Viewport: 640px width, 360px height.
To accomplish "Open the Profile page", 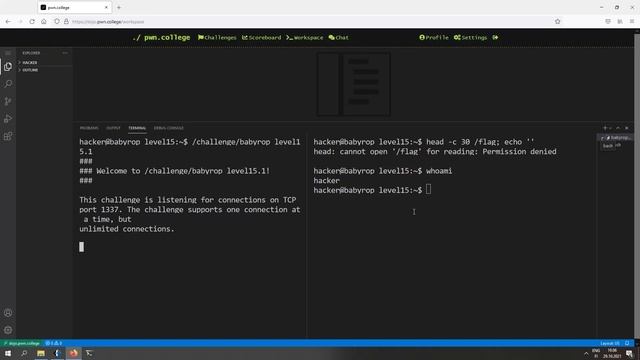I will coord(433,38).
